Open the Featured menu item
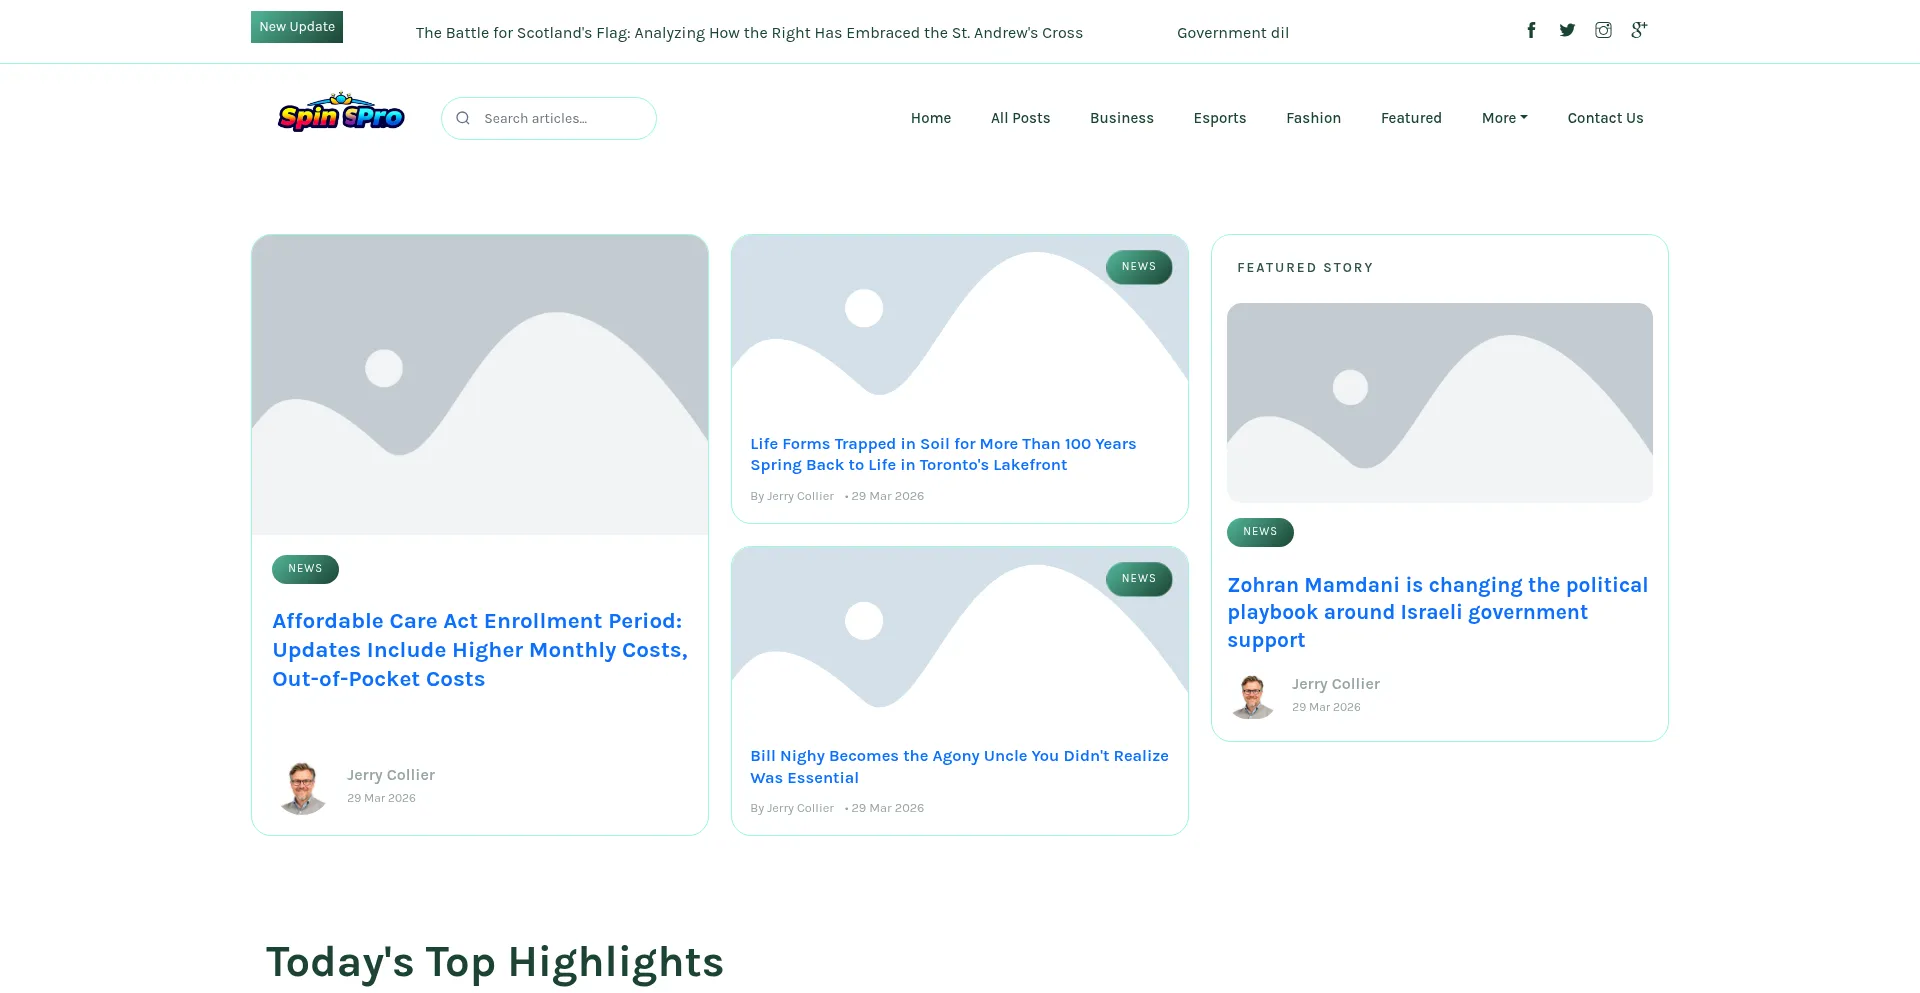 coord(1411,118)
